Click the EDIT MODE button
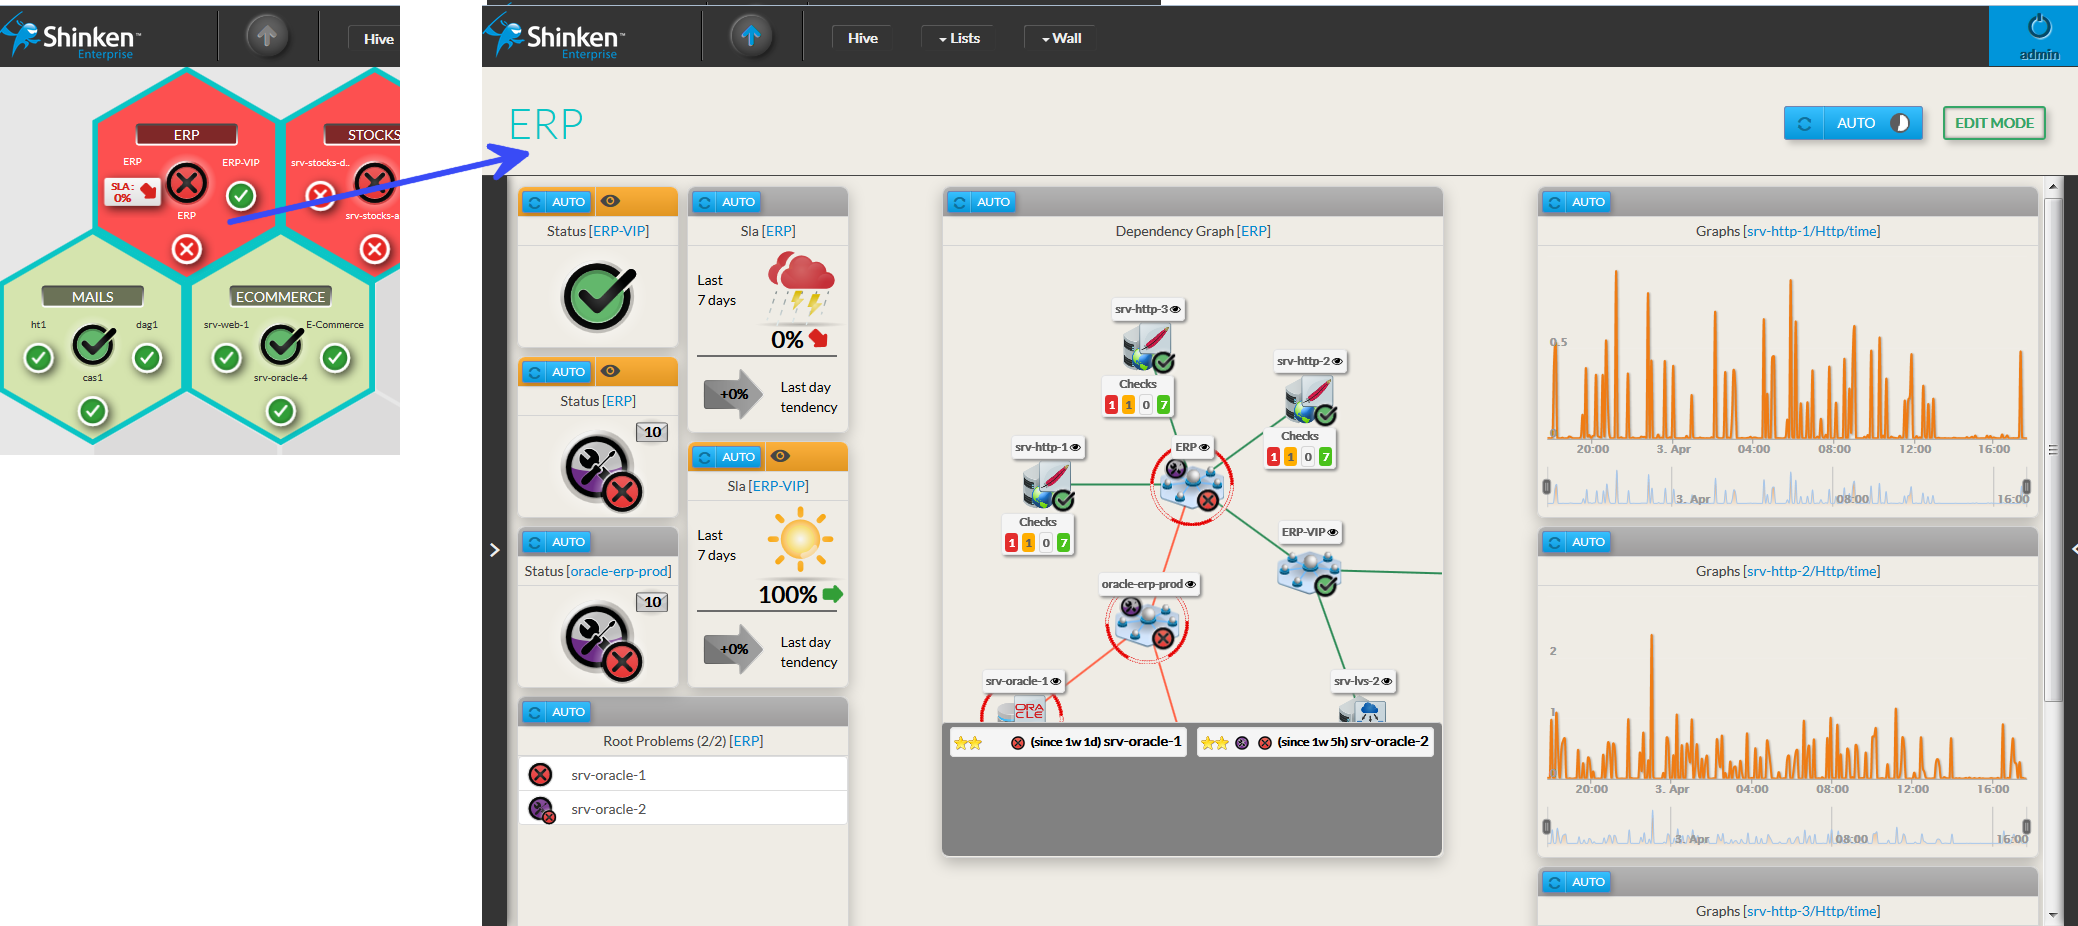Viewport: 2078px width, 926px height. pyautogui.click(x=1993, y=123)
